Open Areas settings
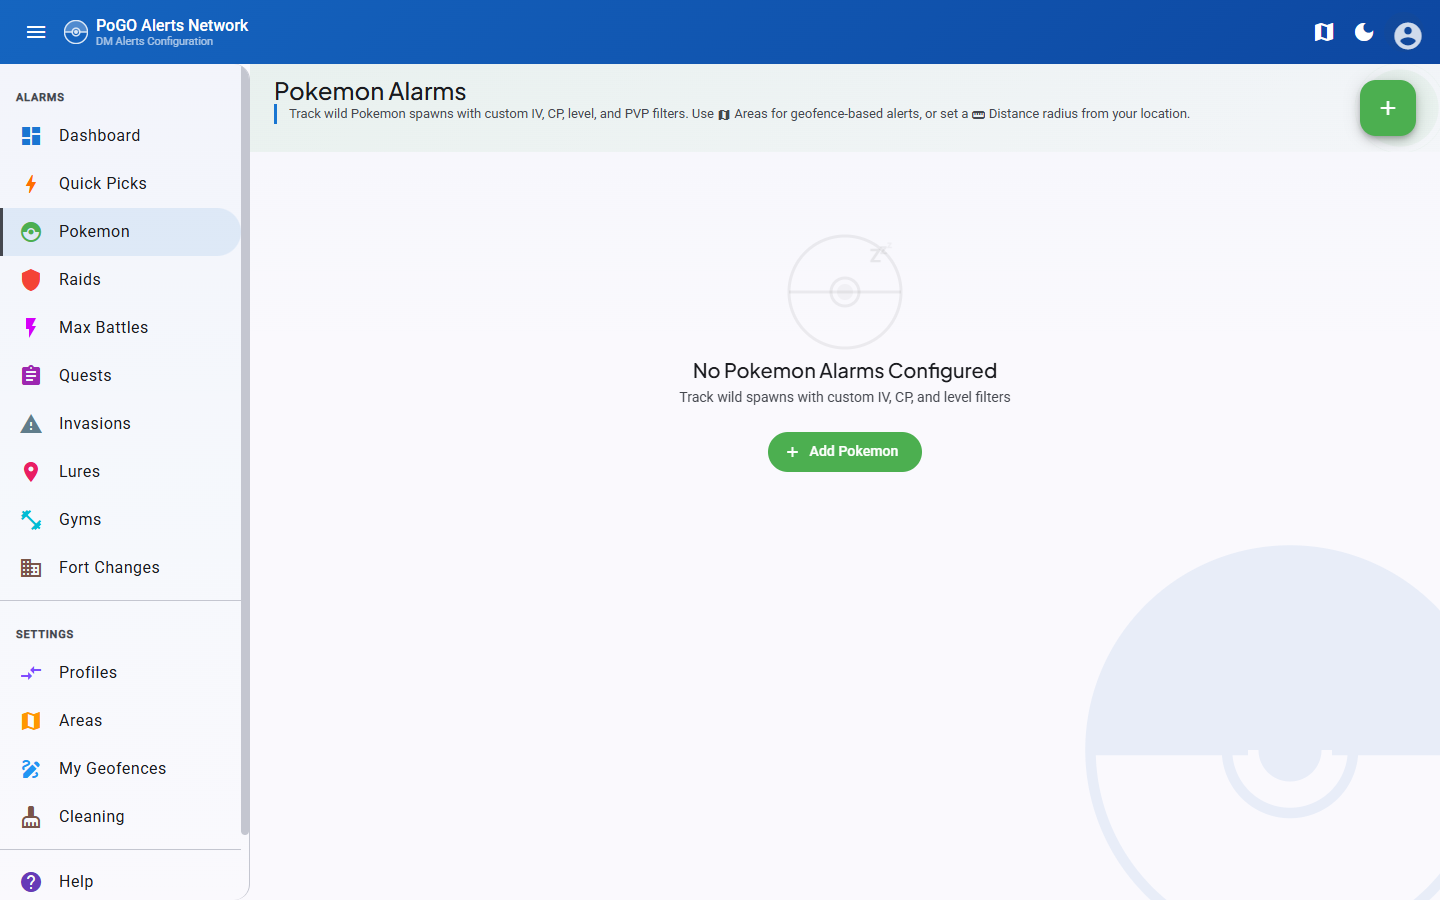 pyautogui.click(x=120, y=721)
